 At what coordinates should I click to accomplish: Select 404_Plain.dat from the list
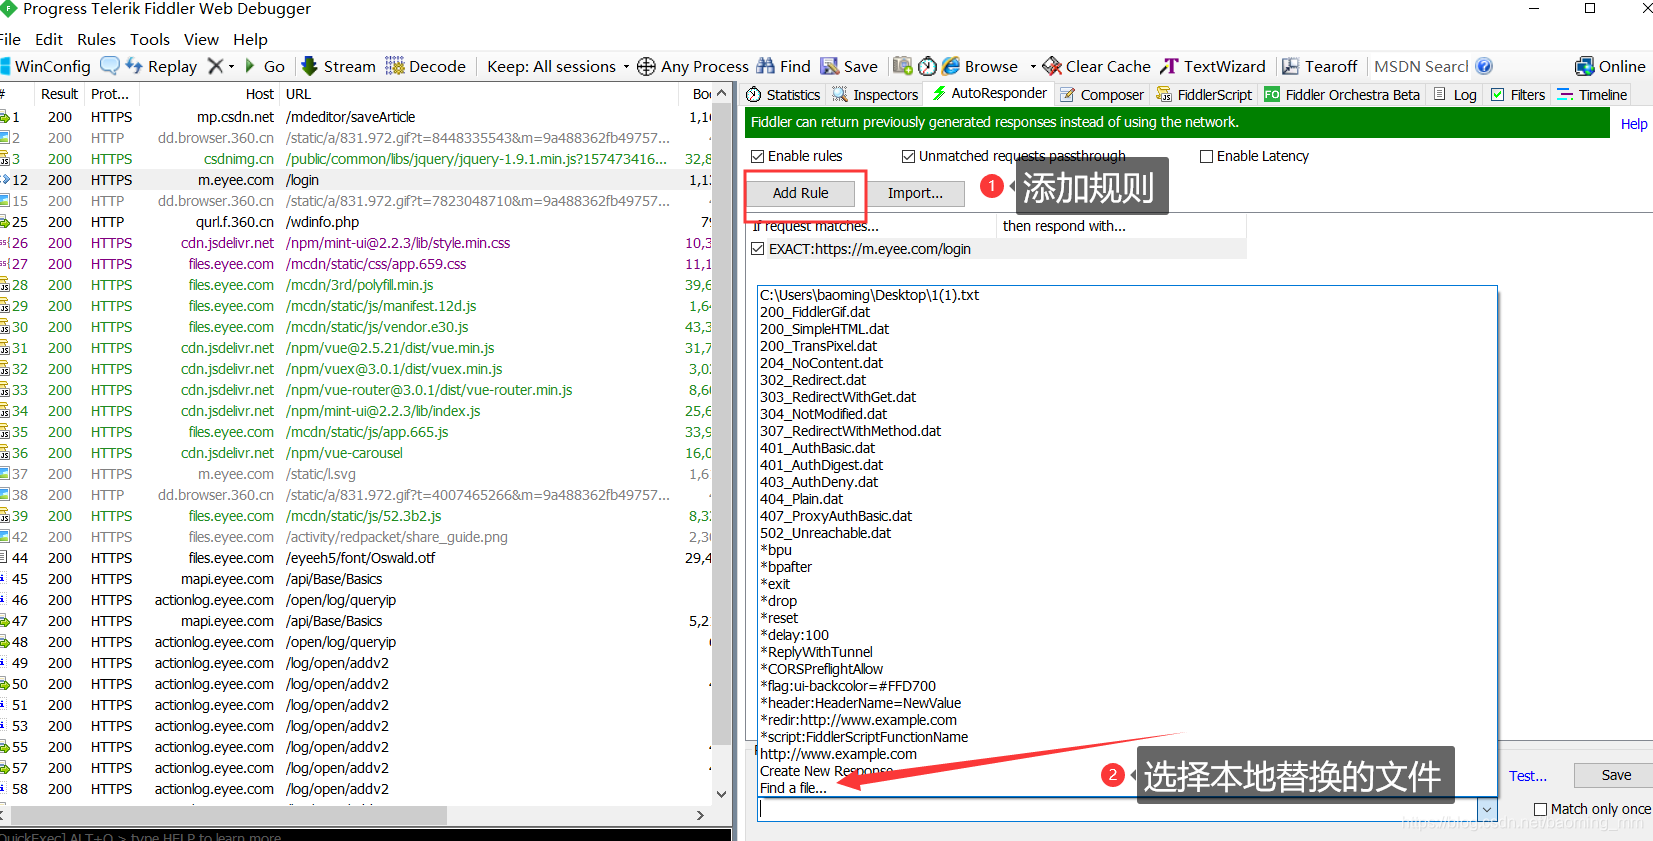(801, 499)
